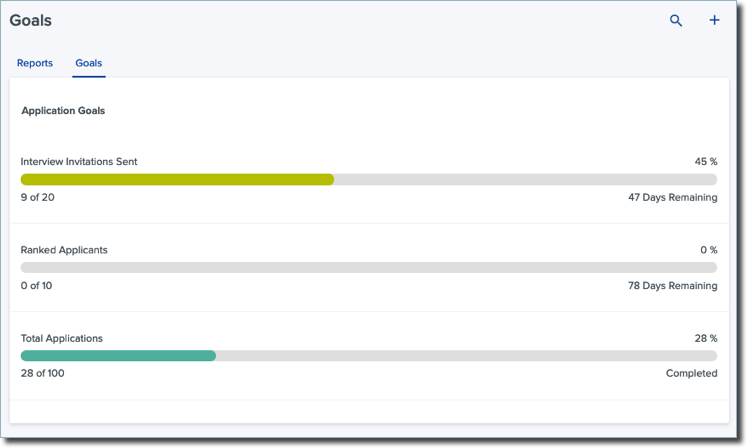Click the 45 % completion value
This screenshot has width=747, height=448.
[x=706, y=162]
